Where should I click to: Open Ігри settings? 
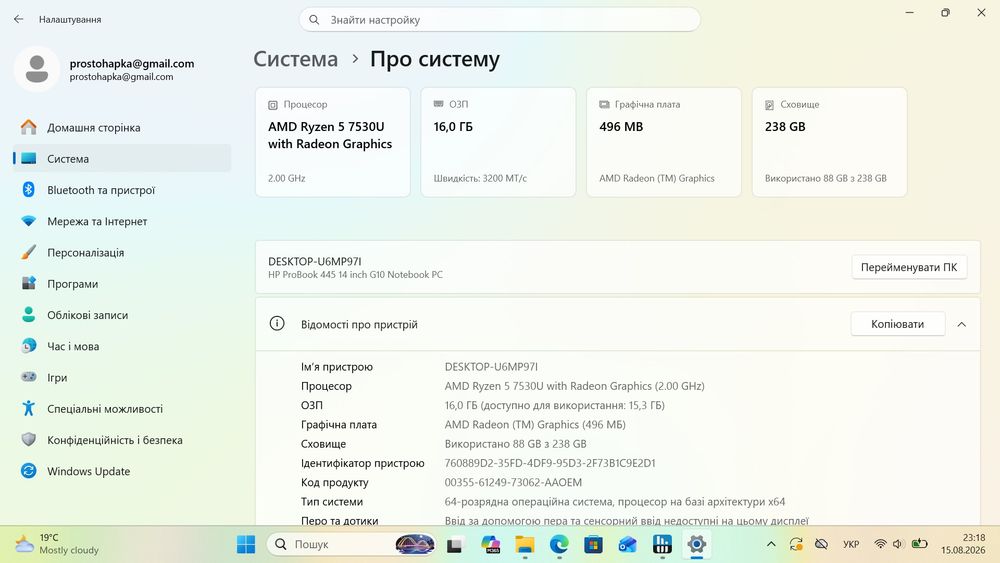click(x=122, y=377)
